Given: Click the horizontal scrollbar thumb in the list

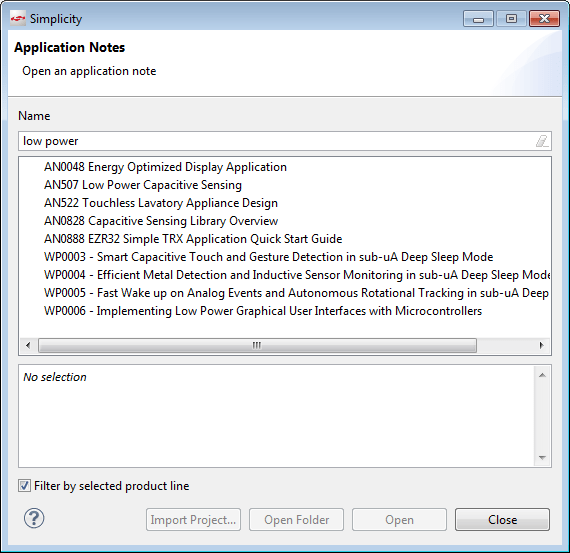Looking at the screenshot, I should pos(257,345).
